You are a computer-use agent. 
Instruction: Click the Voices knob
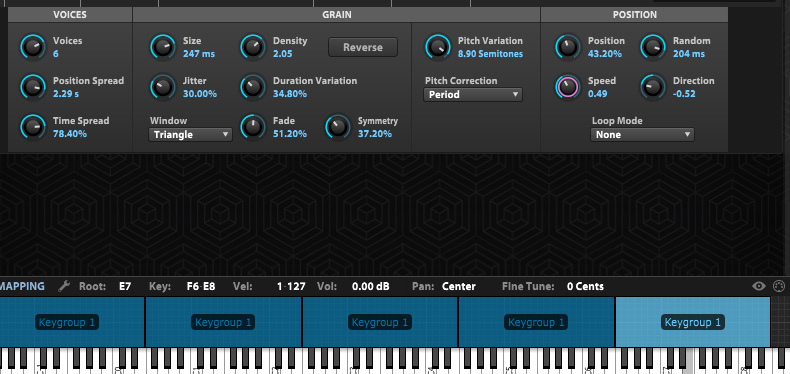tap(33, 47)
